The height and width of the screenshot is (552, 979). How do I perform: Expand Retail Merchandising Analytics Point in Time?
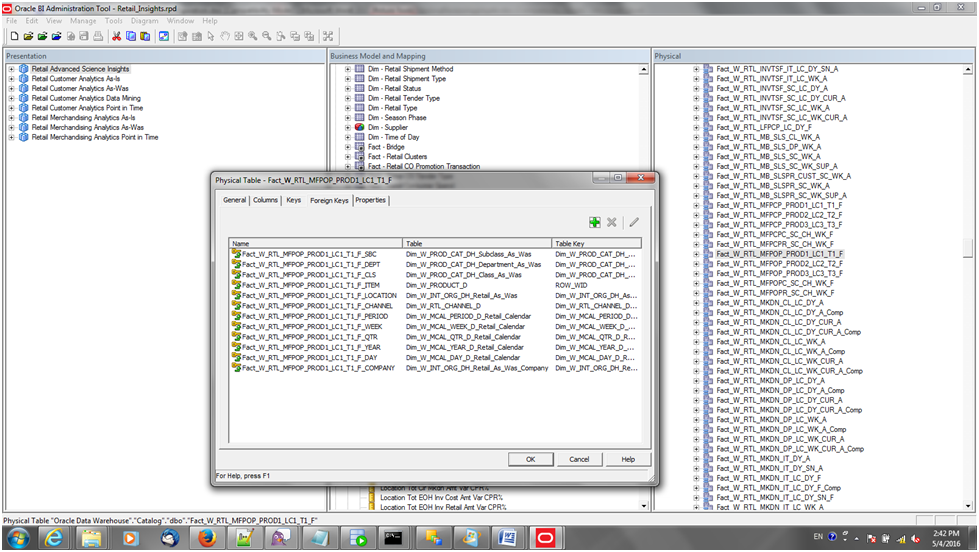click(x=11, y=137)
